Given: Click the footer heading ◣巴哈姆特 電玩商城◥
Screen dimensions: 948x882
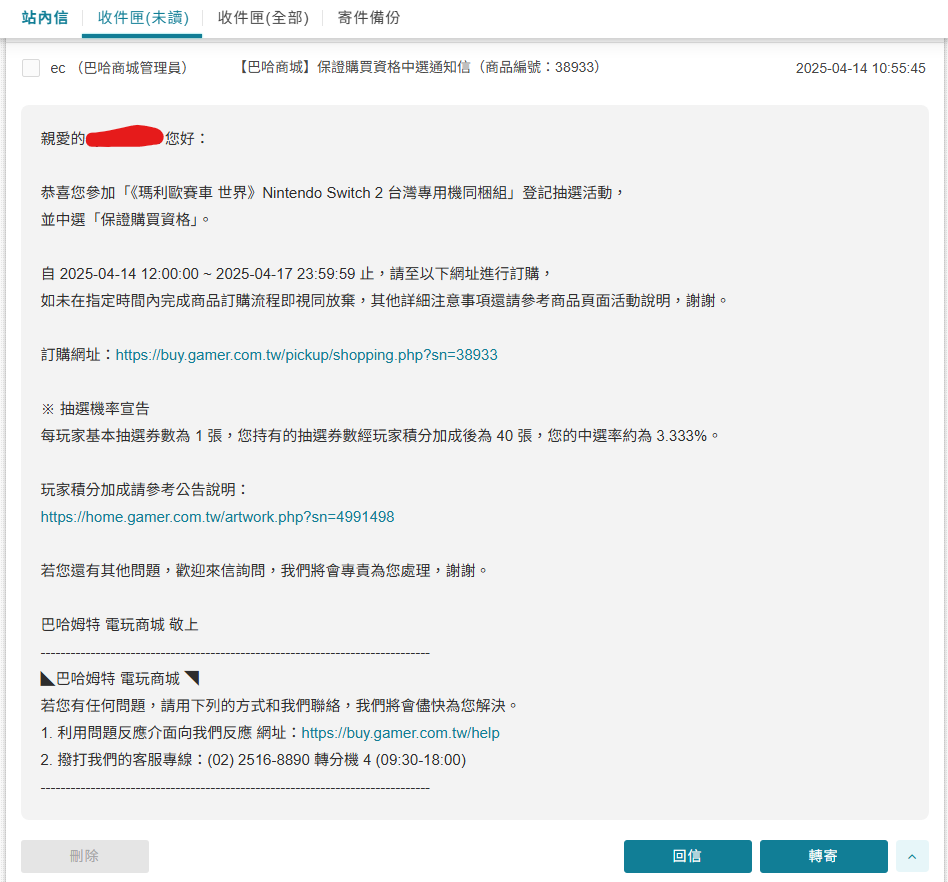Looking at the screenshot, I should tap(120, 679).
